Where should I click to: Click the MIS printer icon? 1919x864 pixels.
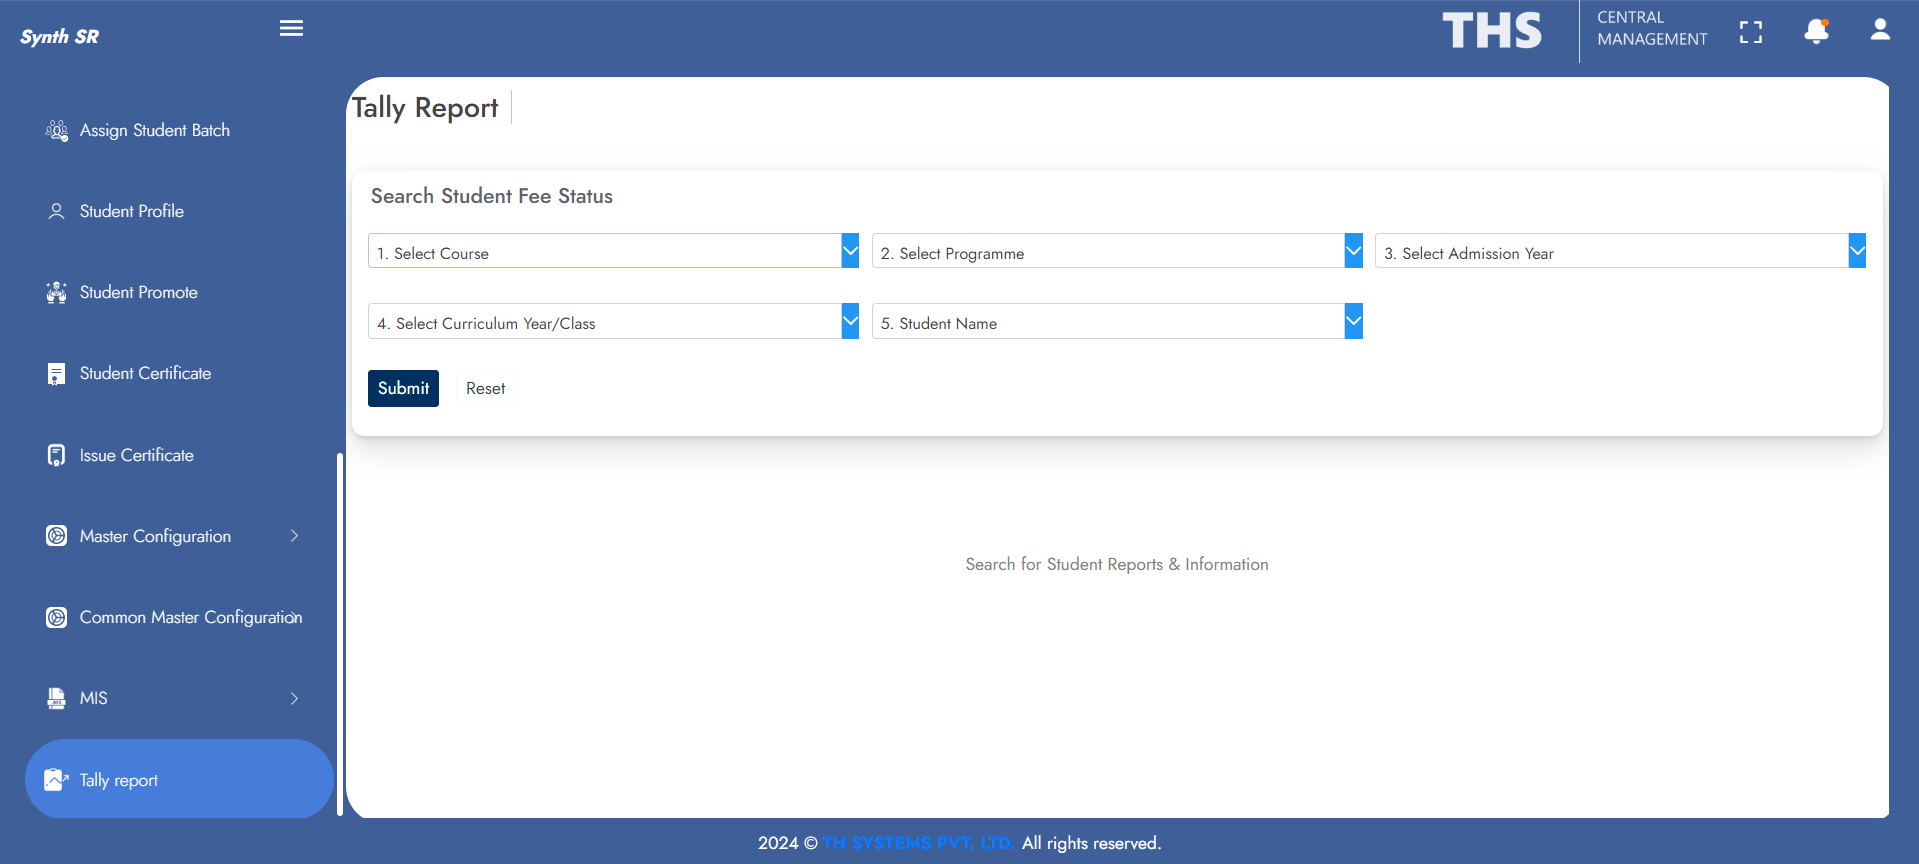(x=57, y=698)
